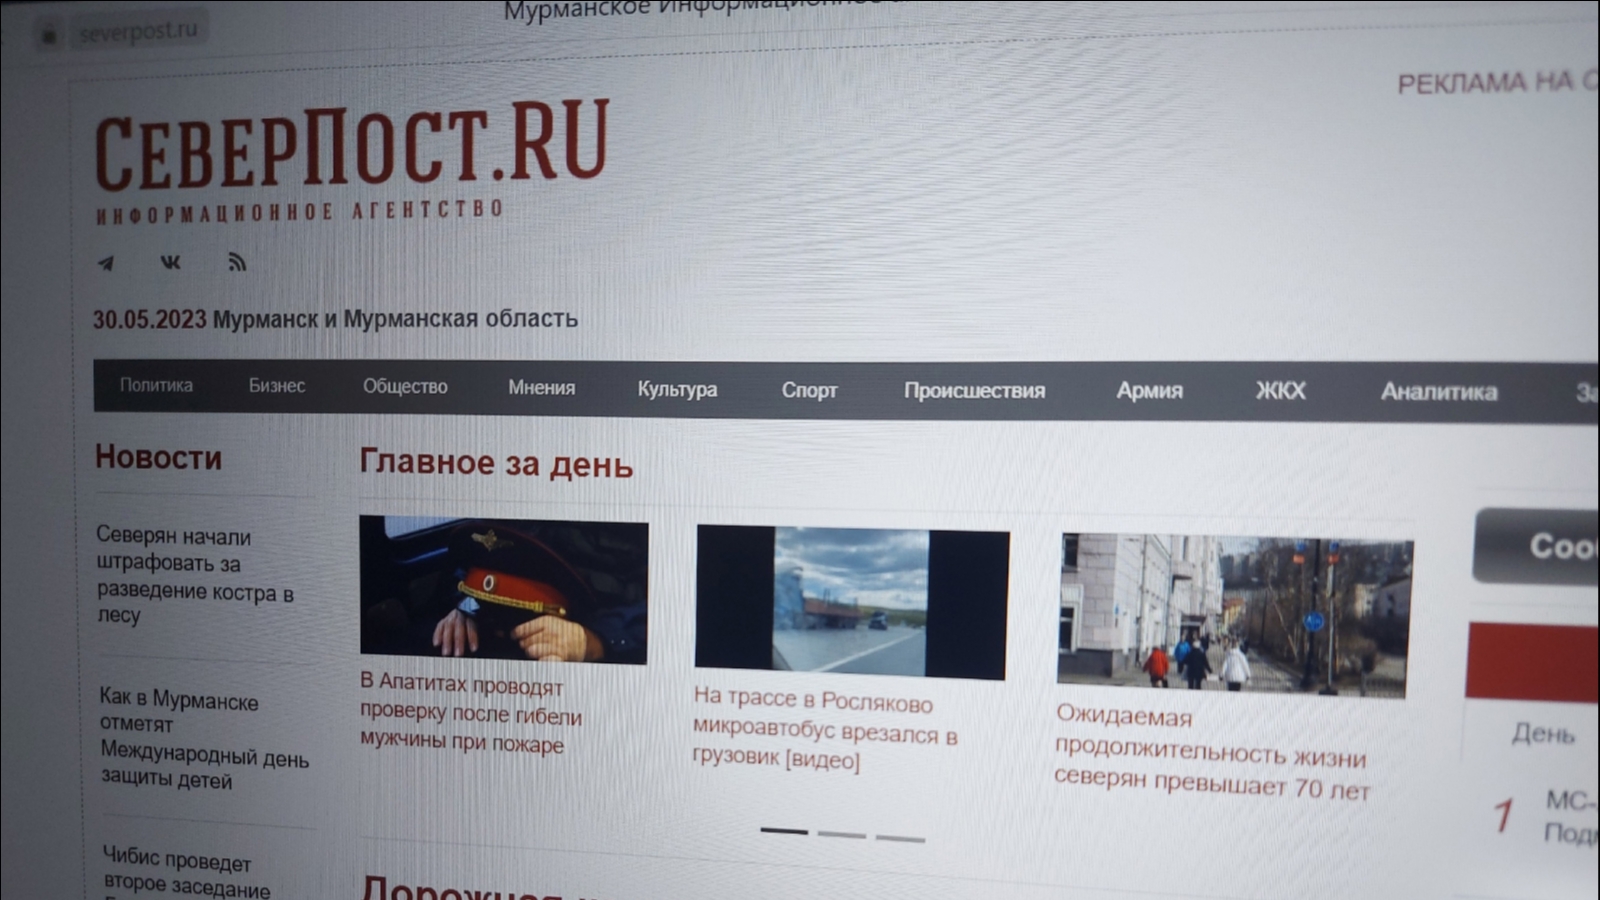The width and height of the screenshot is (1600, 900).
Task: Open the Мнения section
Action: 541,388
